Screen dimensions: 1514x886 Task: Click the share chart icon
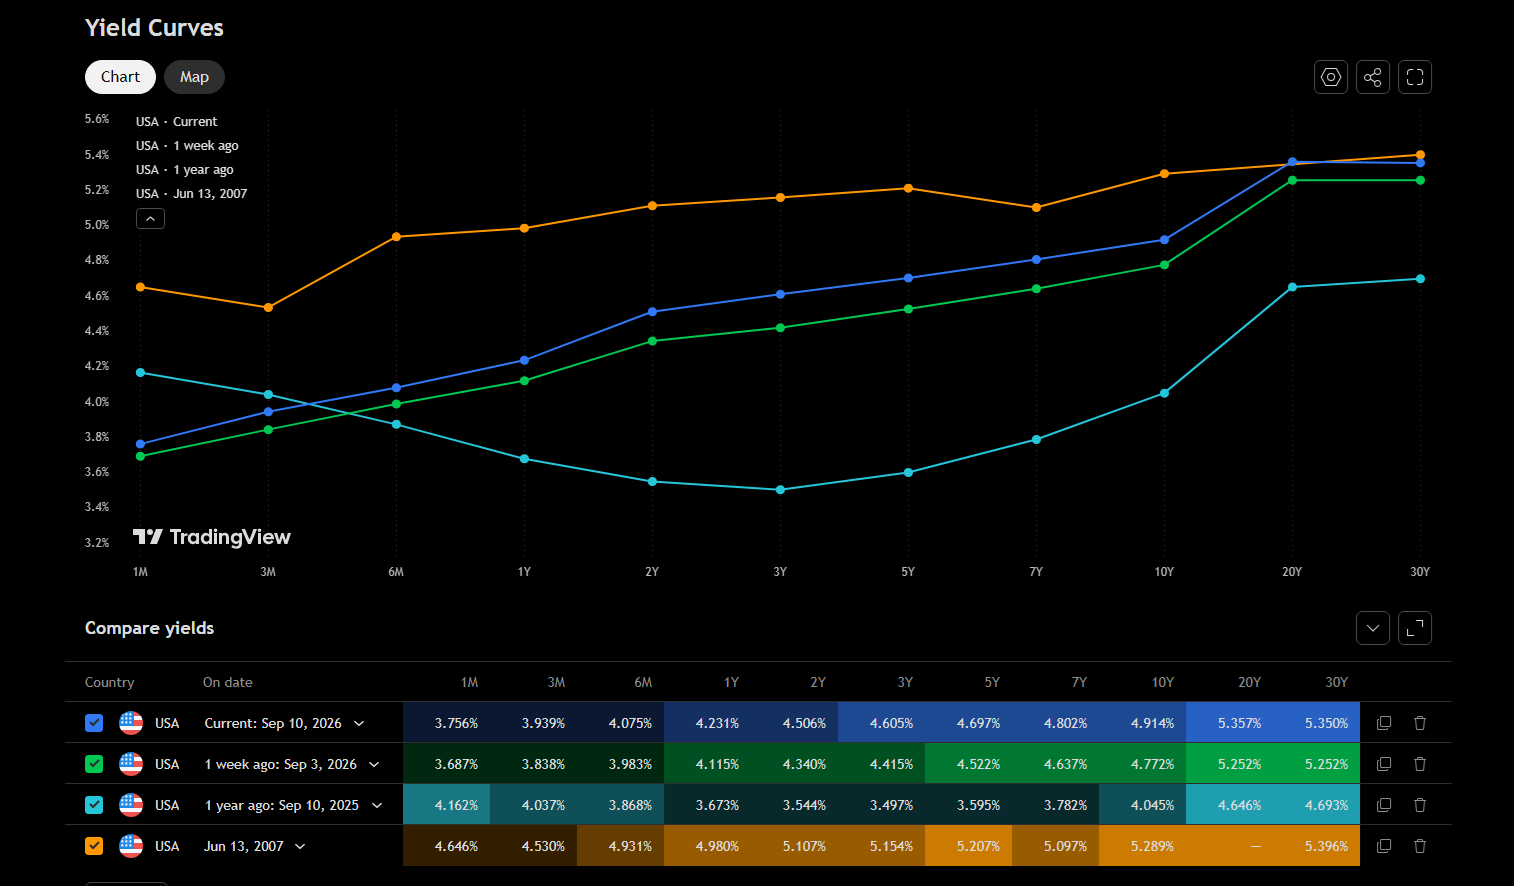(x=1373, y=77)
